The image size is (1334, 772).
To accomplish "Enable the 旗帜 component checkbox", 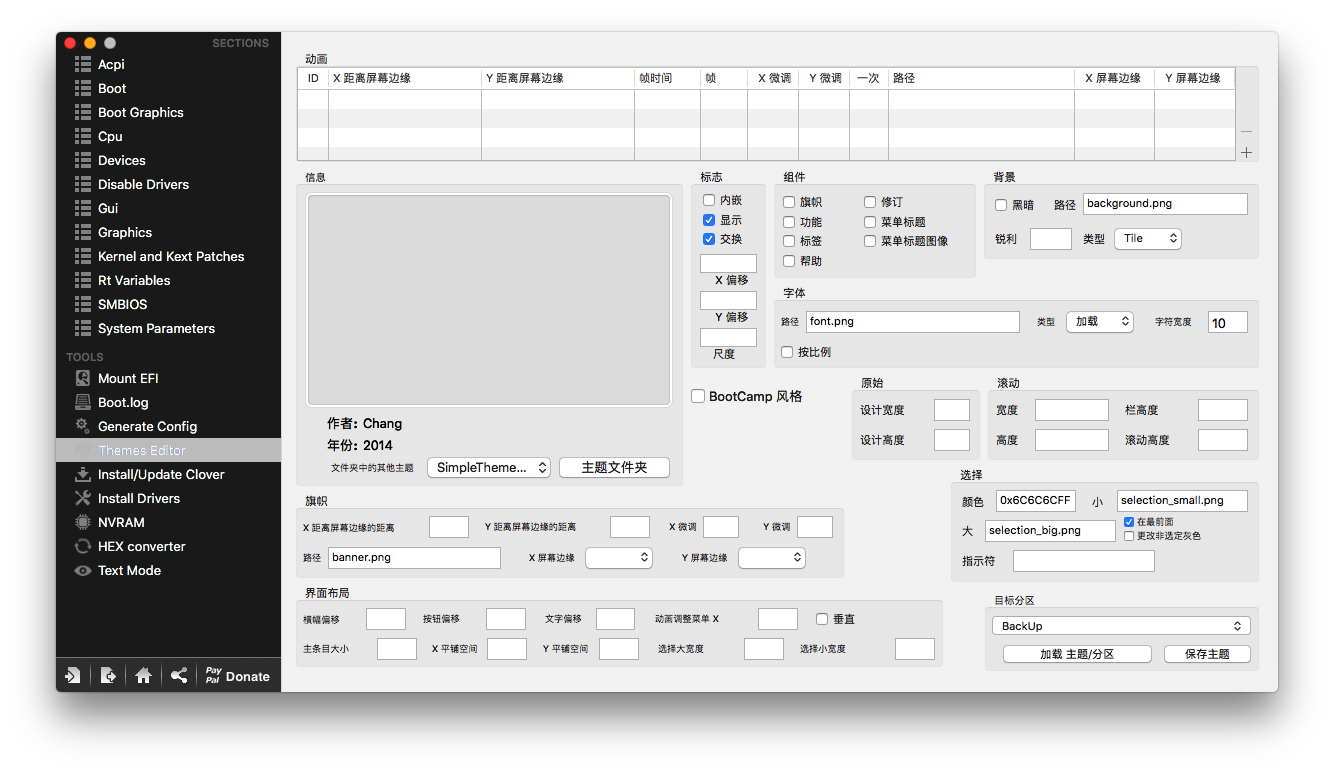I will pyautogui.click(x=789, y=202).
